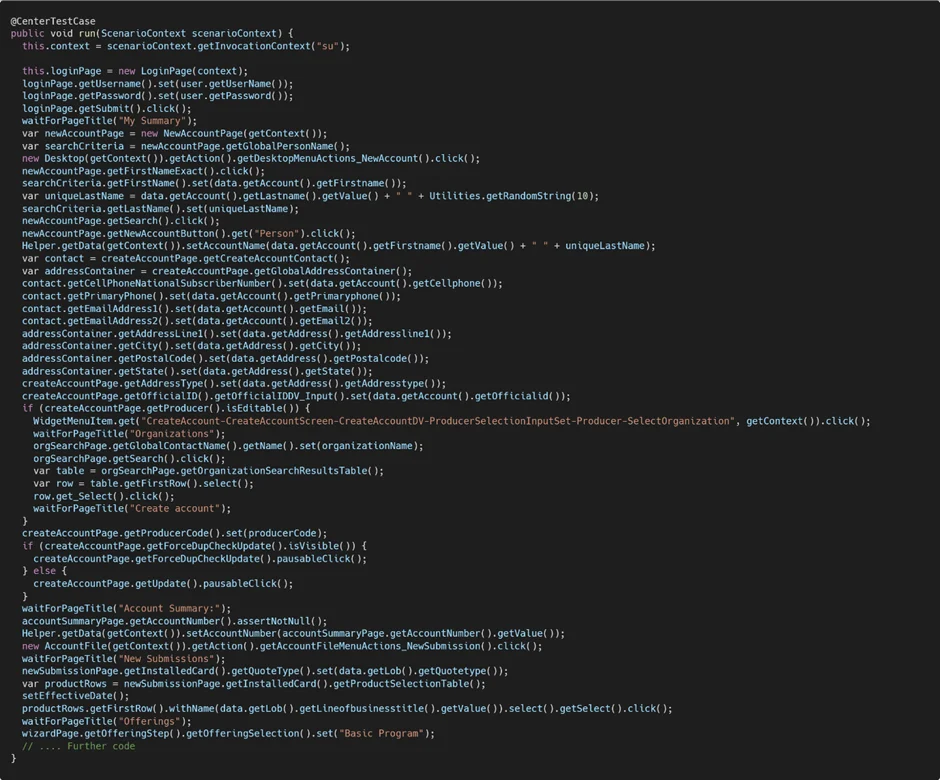Click the waitForPageTitle("Account Summary:") line
The width and height of the screenshot is (940, 780).
126,609
